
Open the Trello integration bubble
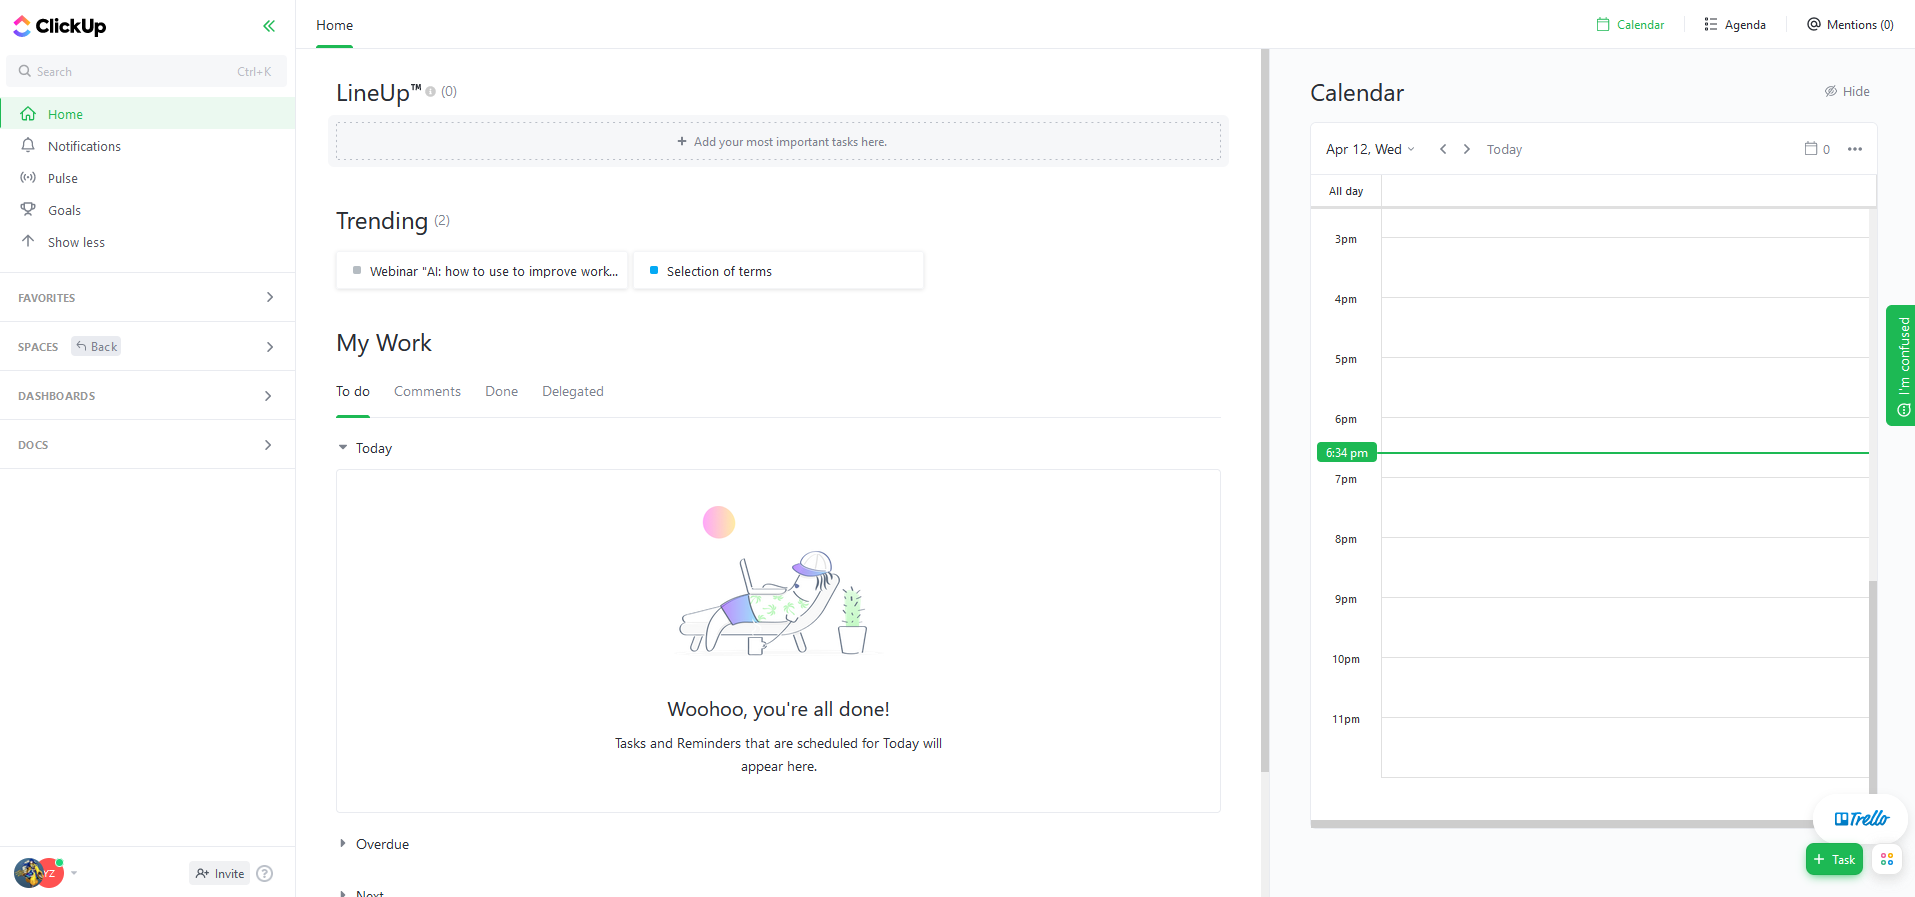[1859, 818]
